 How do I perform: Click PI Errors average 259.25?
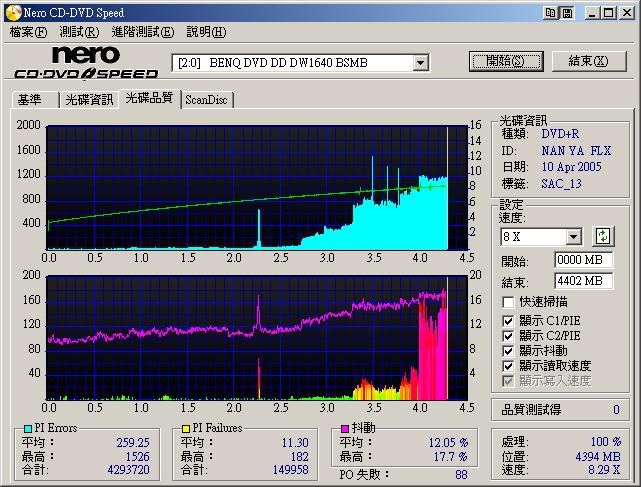133,442
